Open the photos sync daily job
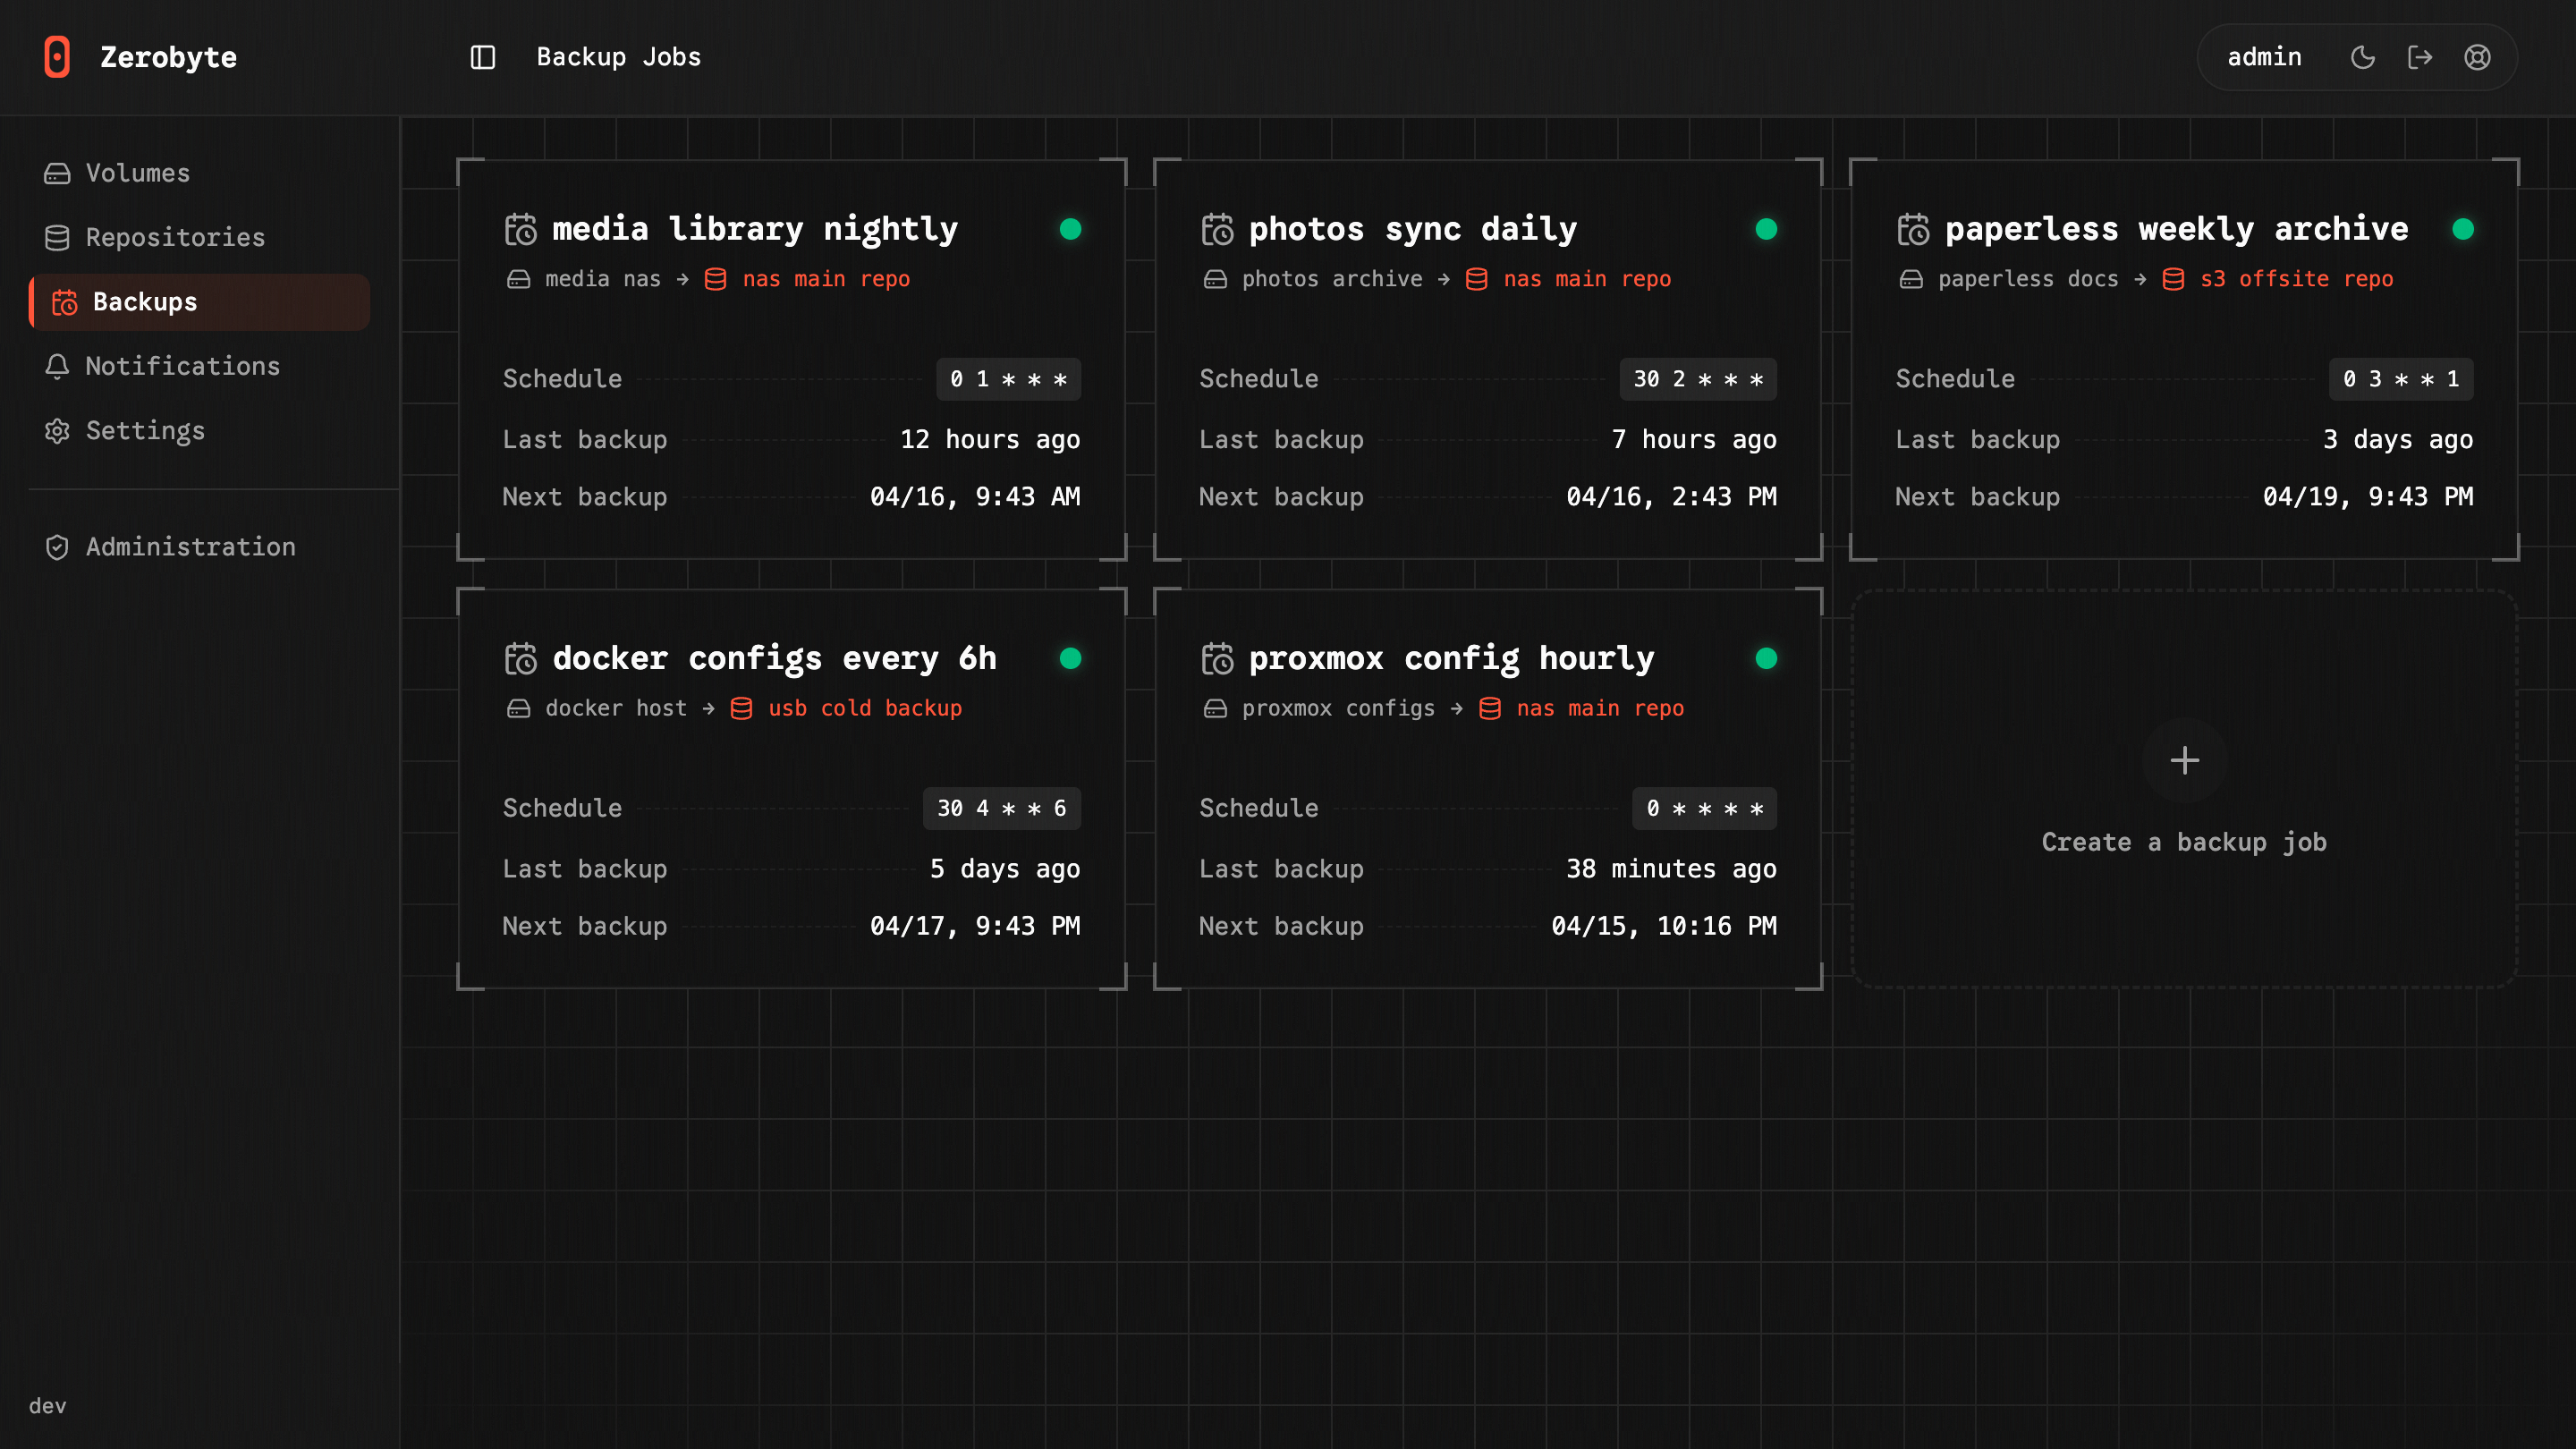This screenshot has width=2576, height=1449. point(1488,359)
